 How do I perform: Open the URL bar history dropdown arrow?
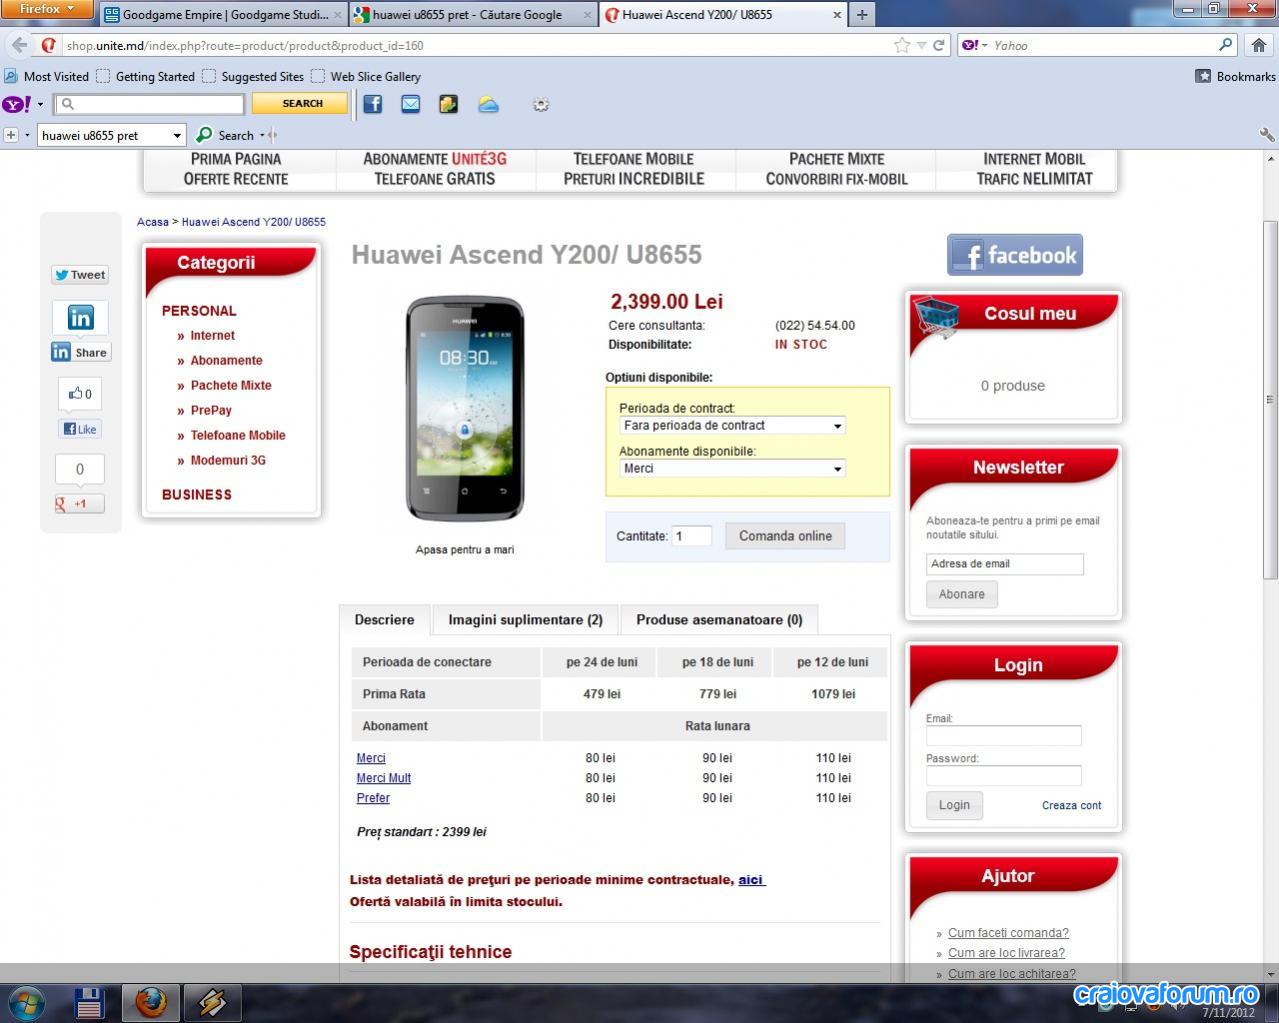click(921, 45)
